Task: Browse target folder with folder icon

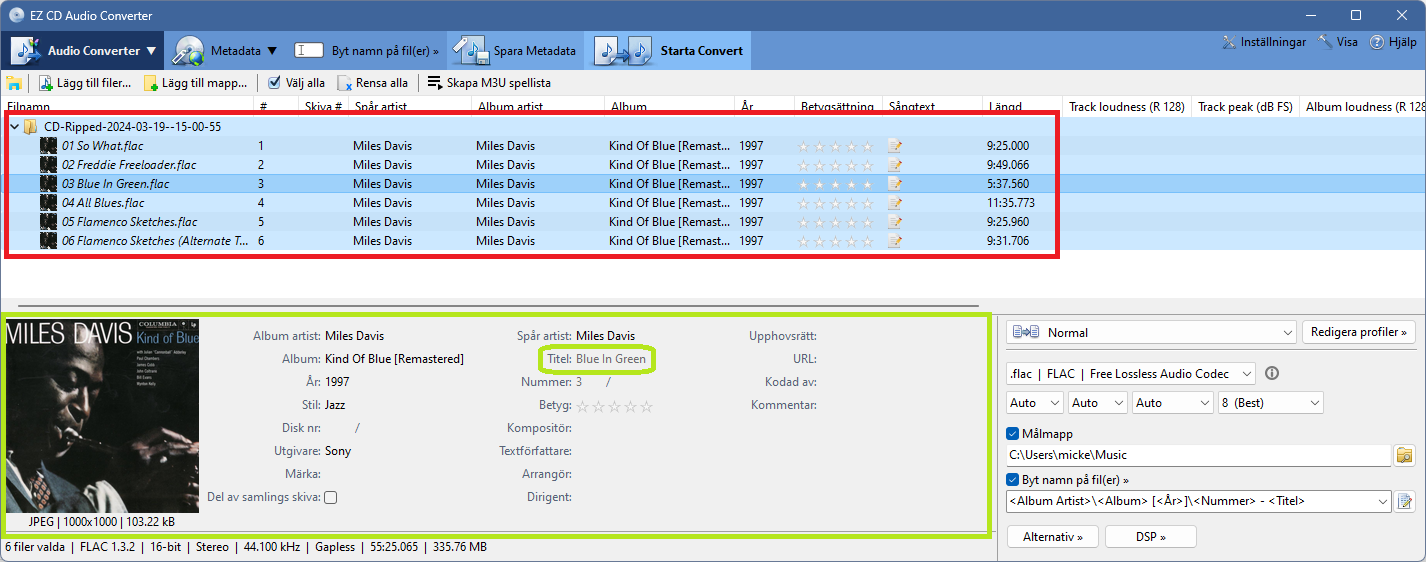Action: click(1405, 455)
